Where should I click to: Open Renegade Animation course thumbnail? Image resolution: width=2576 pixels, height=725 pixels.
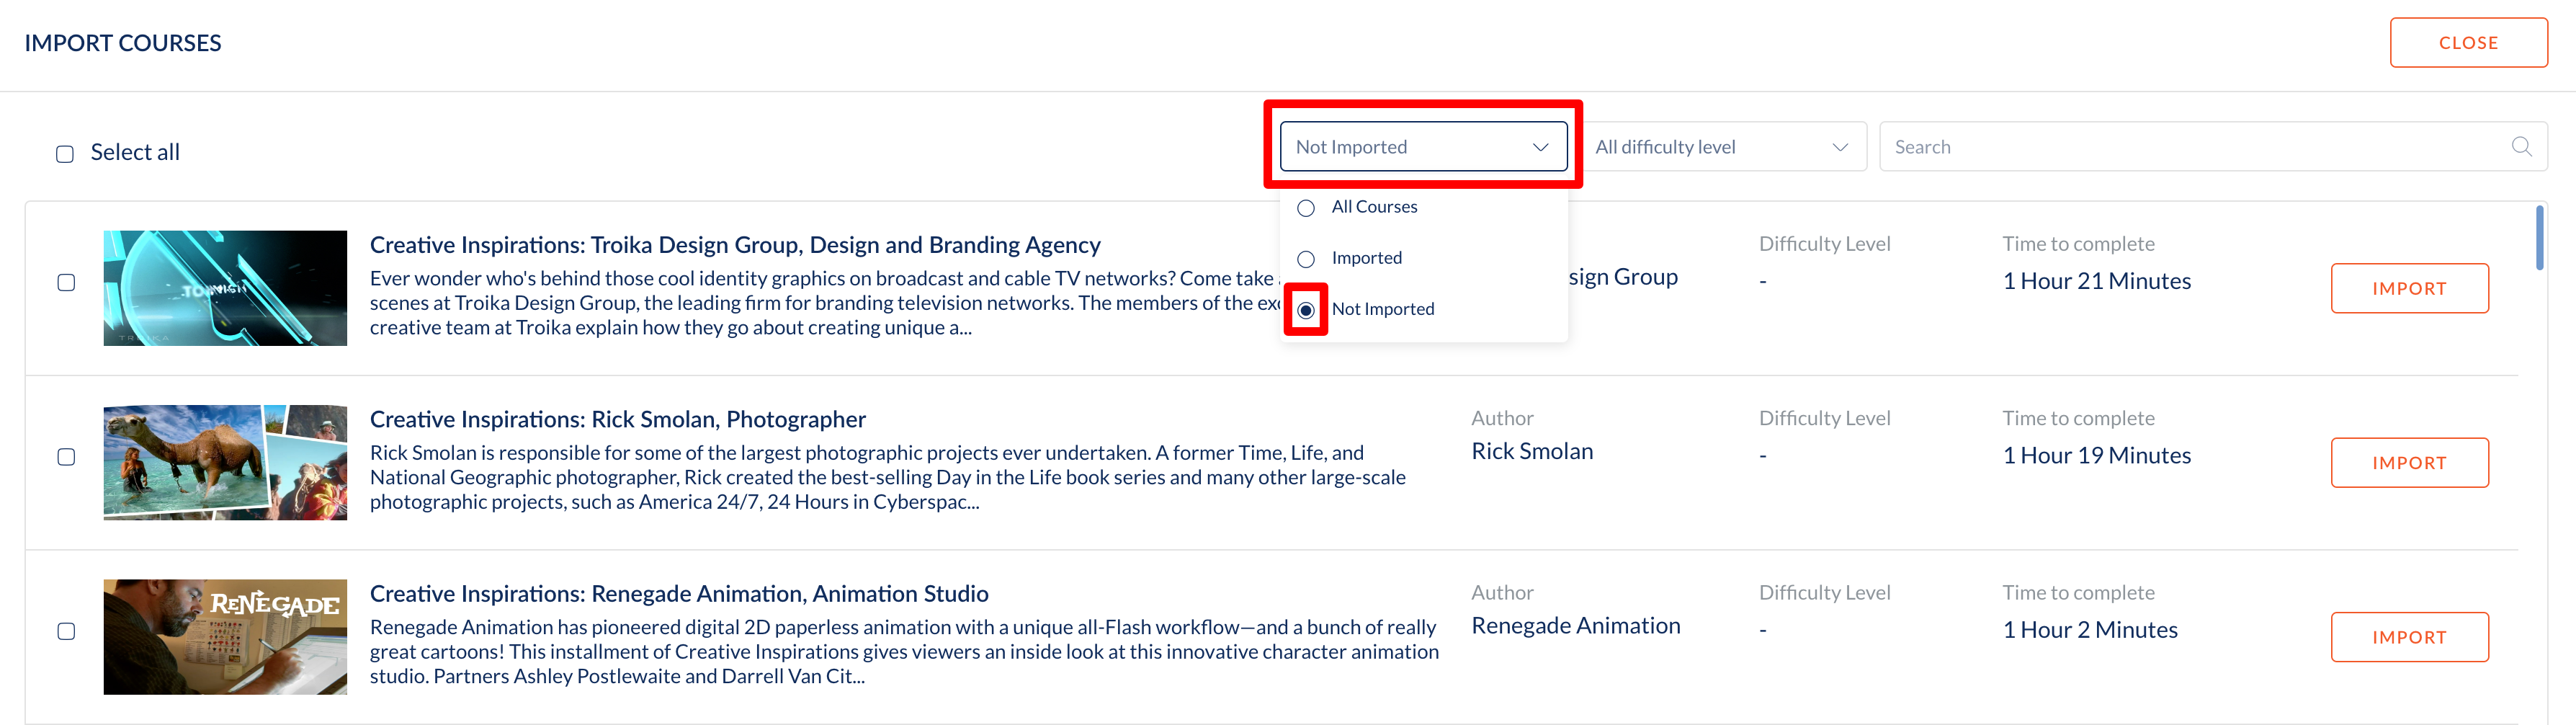click(x=225, y=637)
